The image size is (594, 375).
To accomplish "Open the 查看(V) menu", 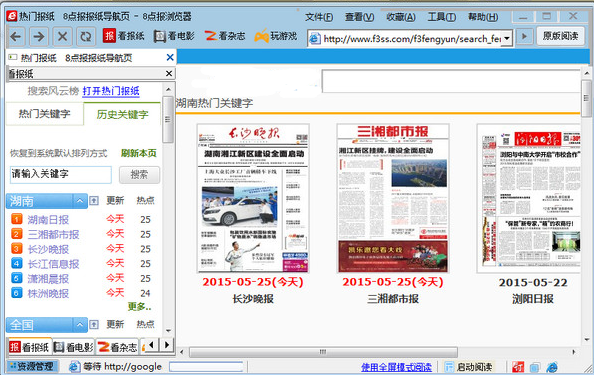I will [359, 17].
